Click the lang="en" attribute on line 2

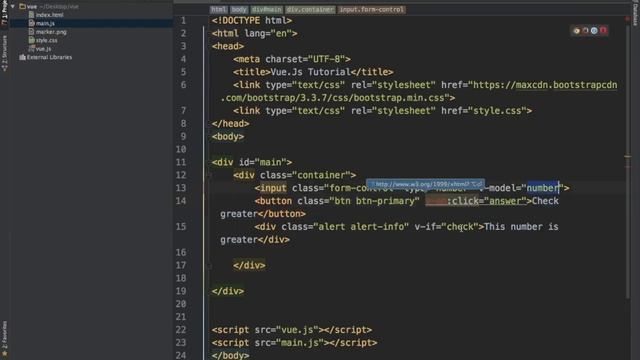point(268,33)
